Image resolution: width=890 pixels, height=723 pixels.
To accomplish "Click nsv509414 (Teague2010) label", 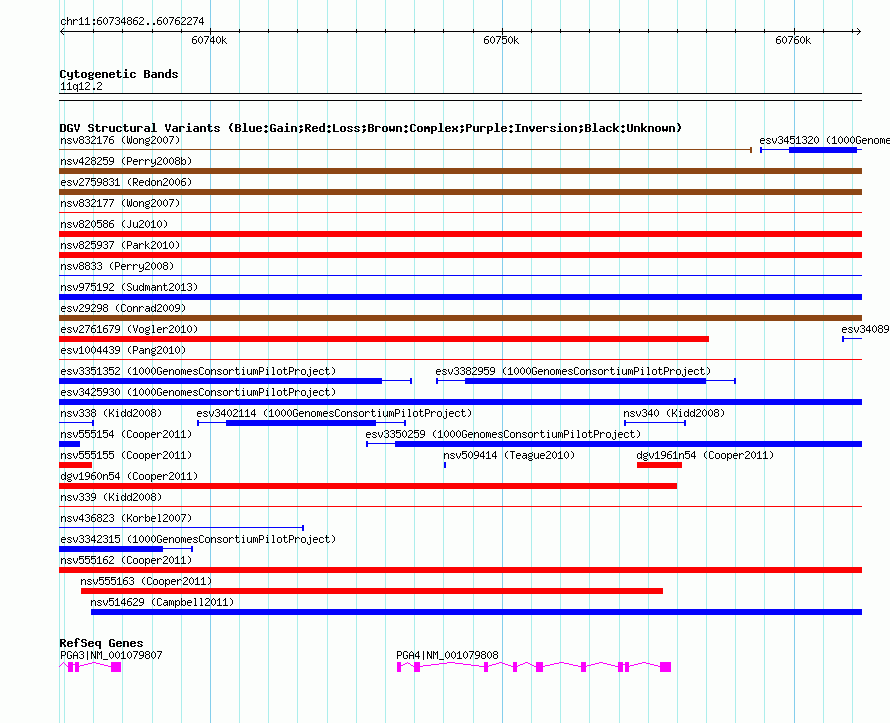I will pyautogui.click(x=509, y=455).
